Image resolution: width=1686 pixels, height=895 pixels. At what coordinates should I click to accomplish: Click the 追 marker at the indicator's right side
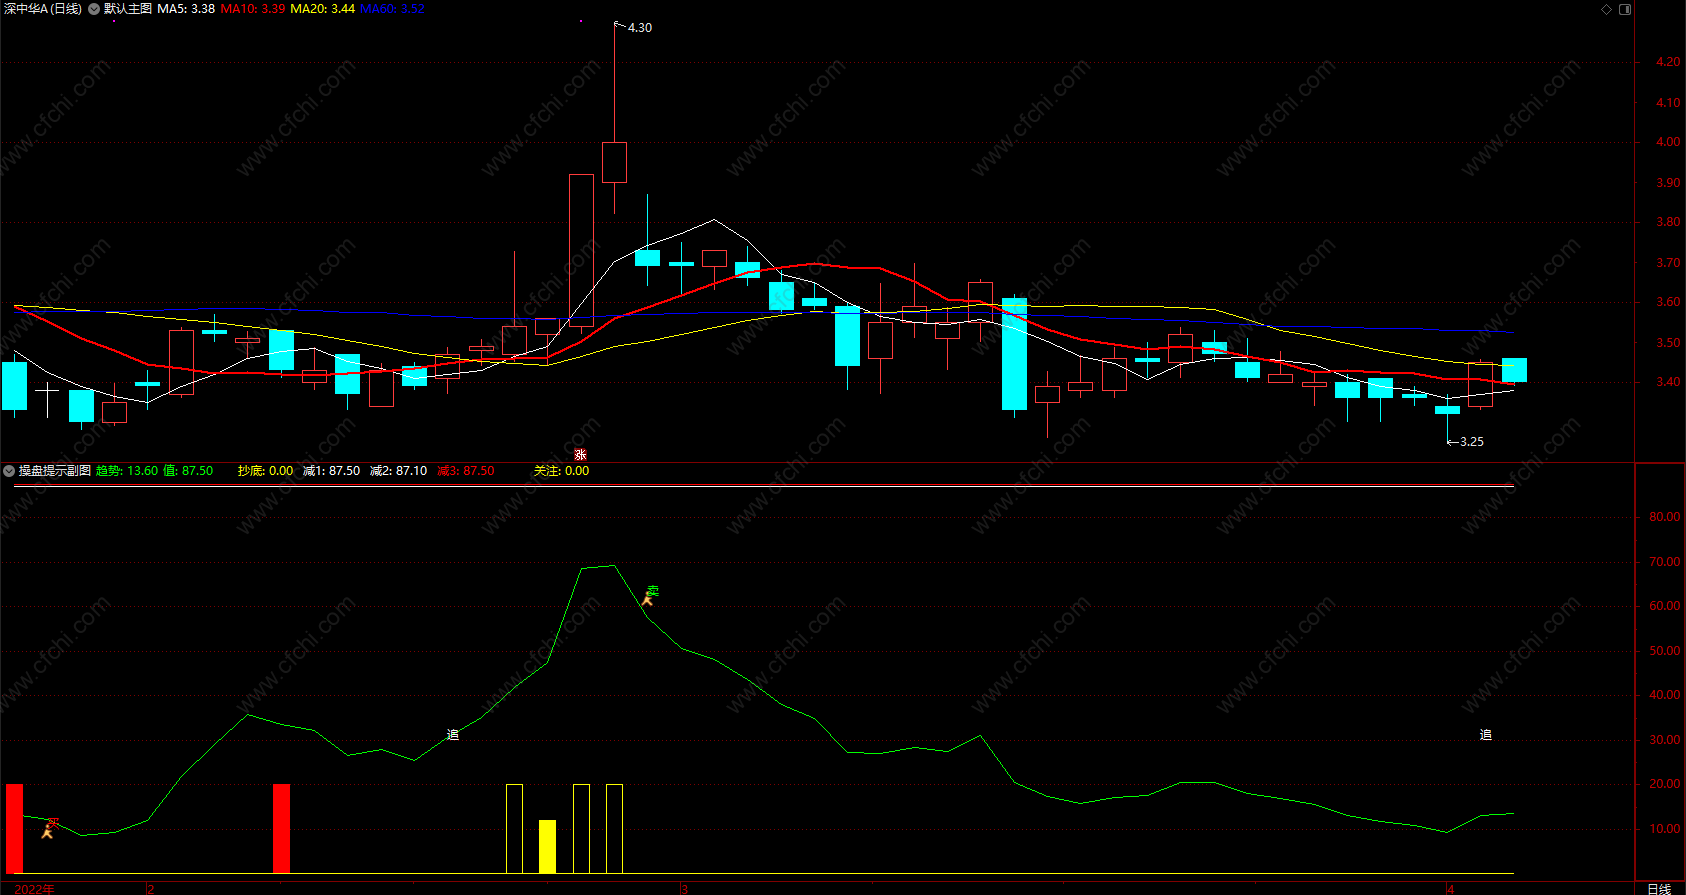point(1486,735)
